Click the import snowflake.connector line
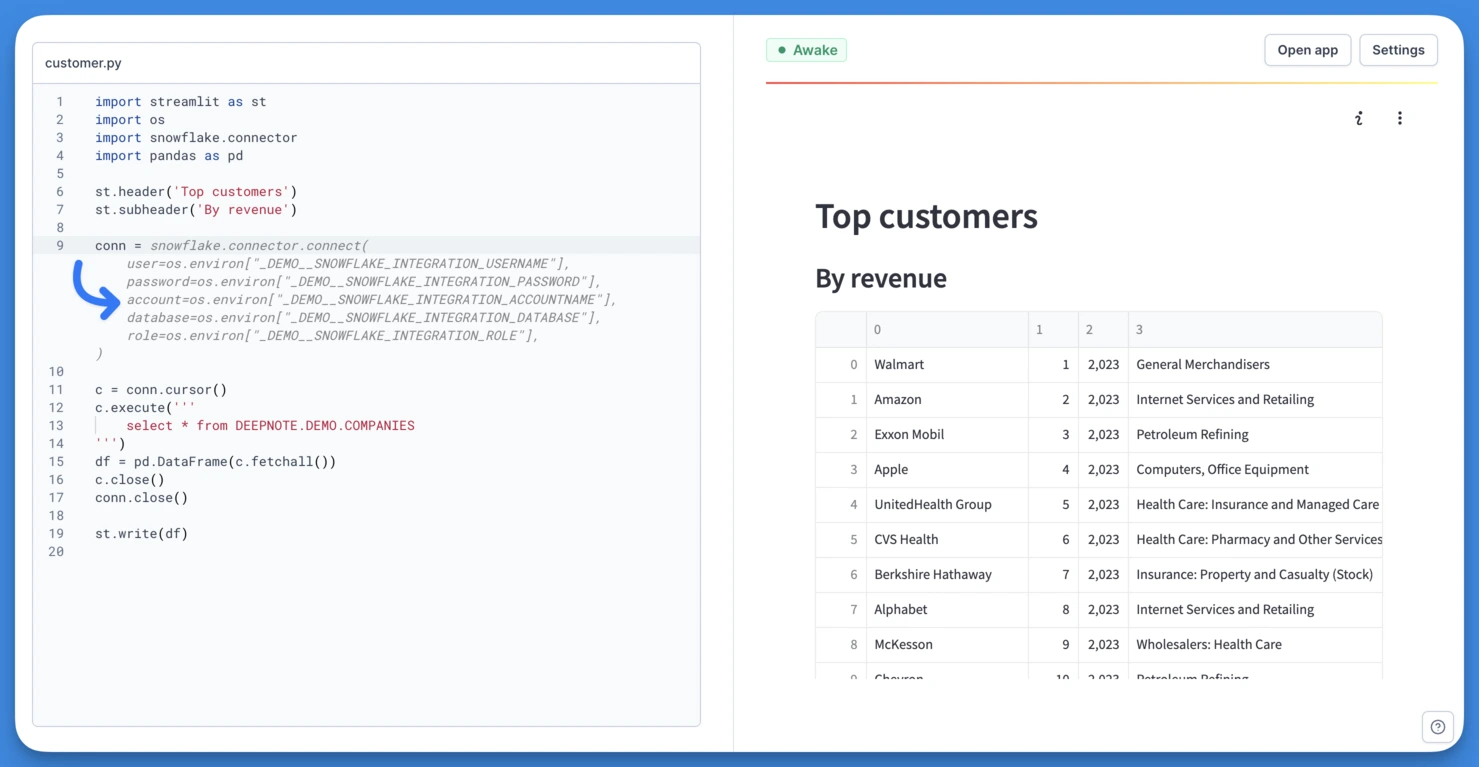 click(196, 137)
